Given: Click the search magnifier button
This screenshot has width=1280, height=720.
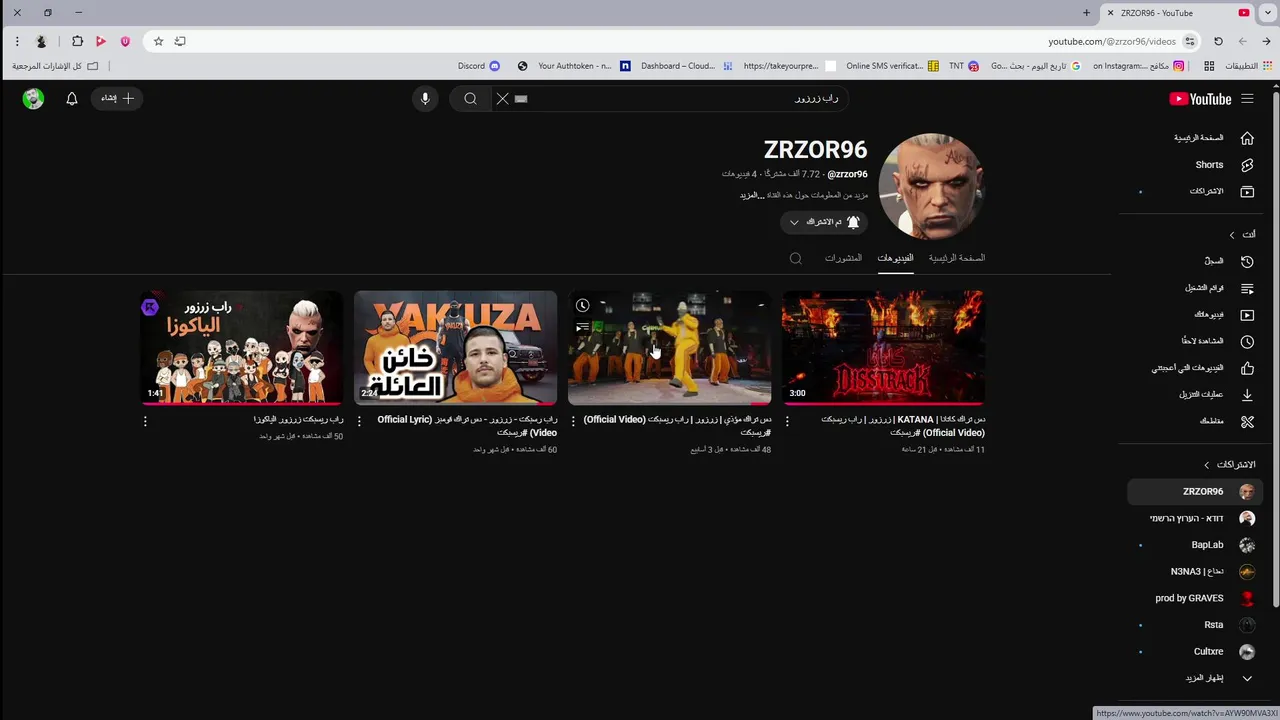Looking at the screenshot, I should coord(470,98).
